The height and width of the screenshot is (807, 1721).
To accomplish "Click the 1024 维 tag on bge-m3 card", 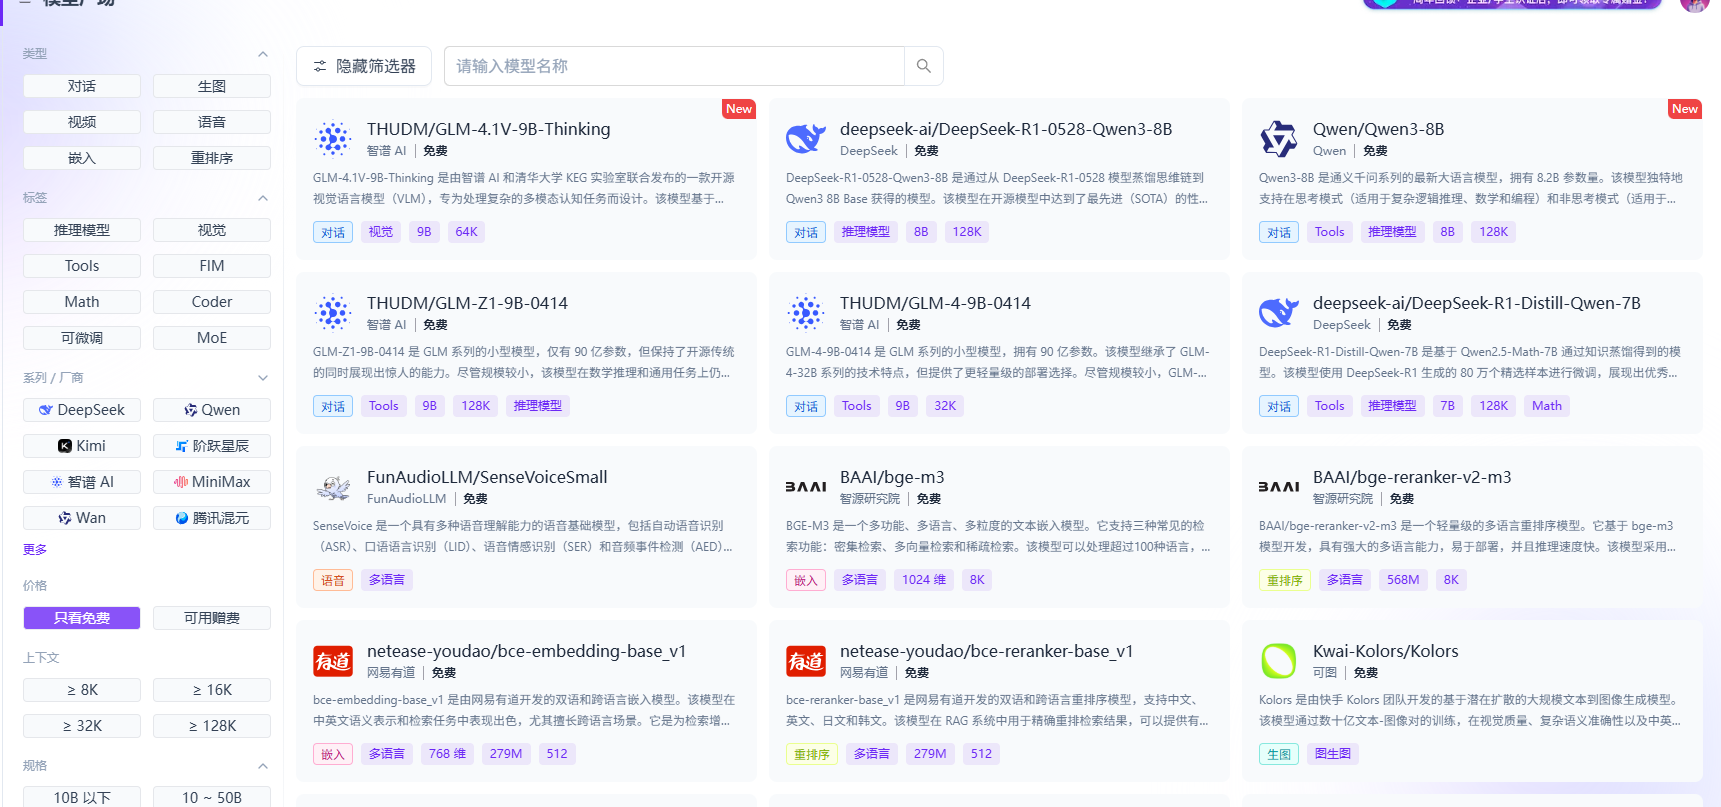I will [x=924, y=580].
